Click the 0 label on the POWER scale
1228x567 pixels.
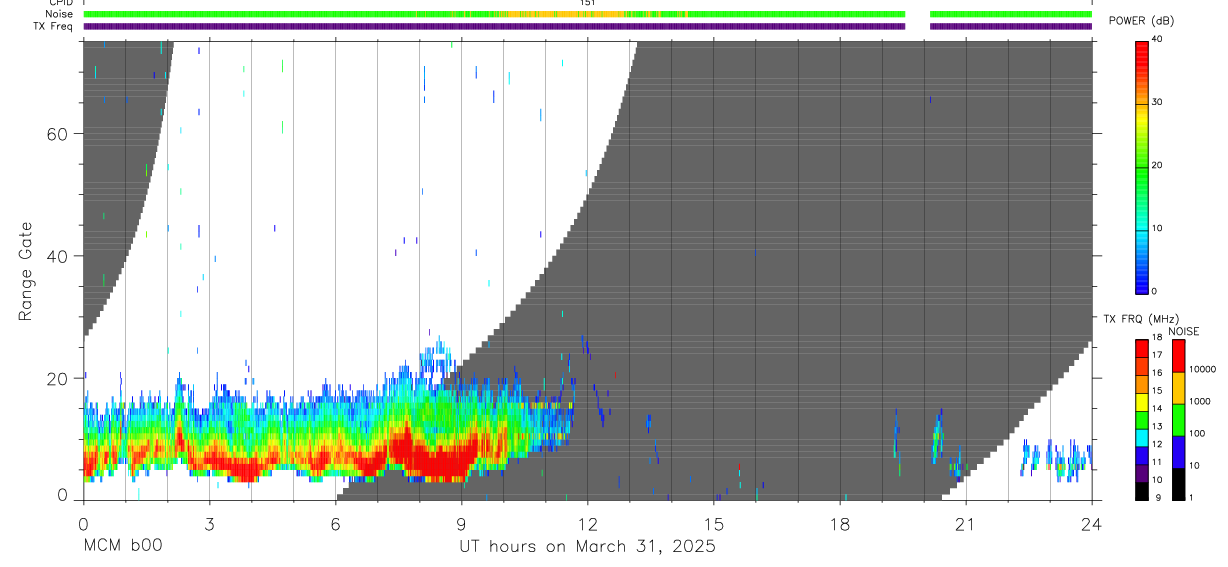(x=1154, y=291)
